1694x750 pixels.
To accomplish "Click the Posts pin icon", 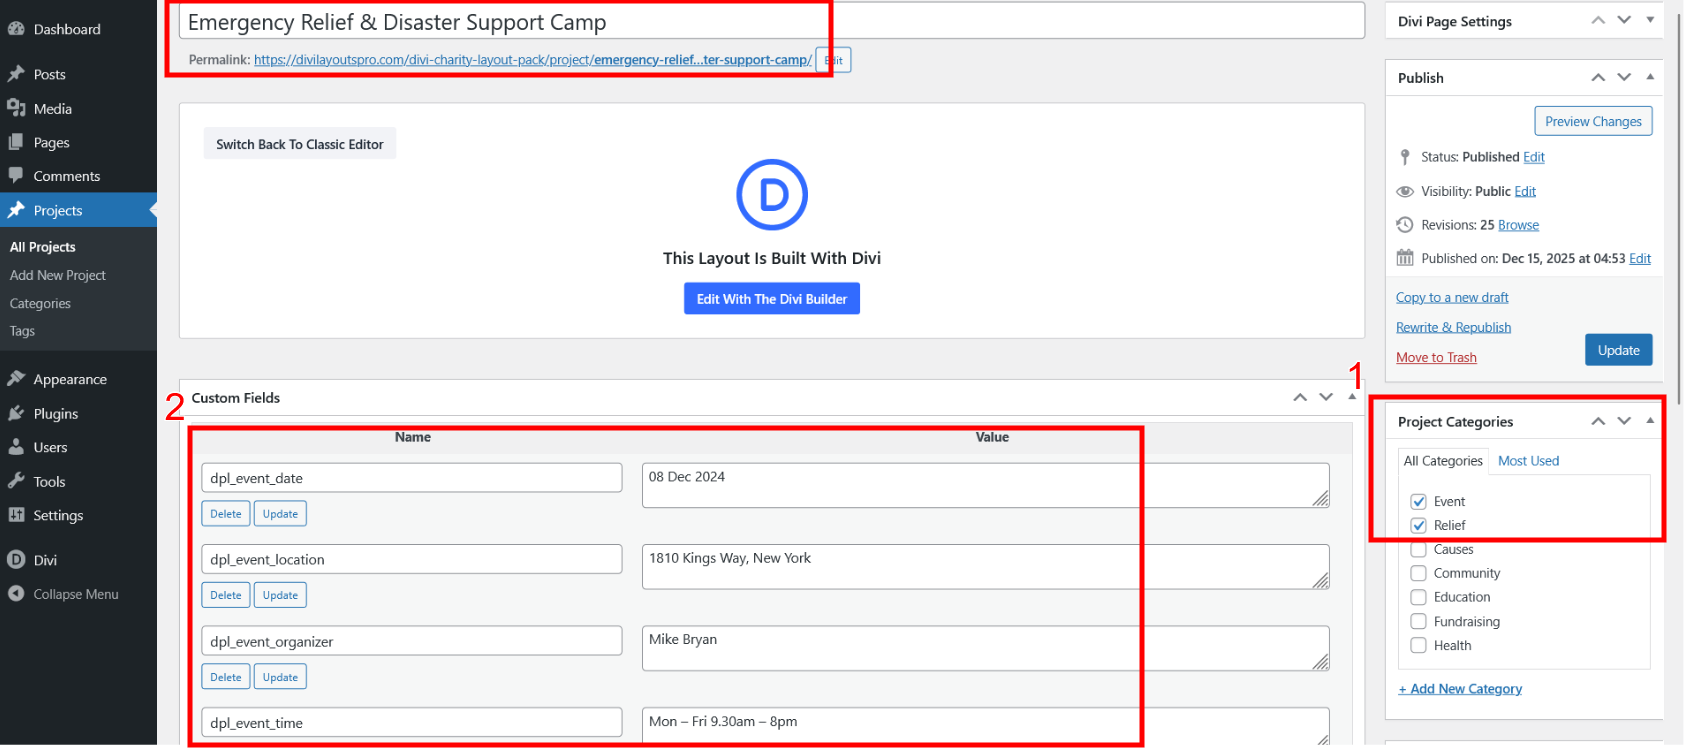I will (16, 74).
